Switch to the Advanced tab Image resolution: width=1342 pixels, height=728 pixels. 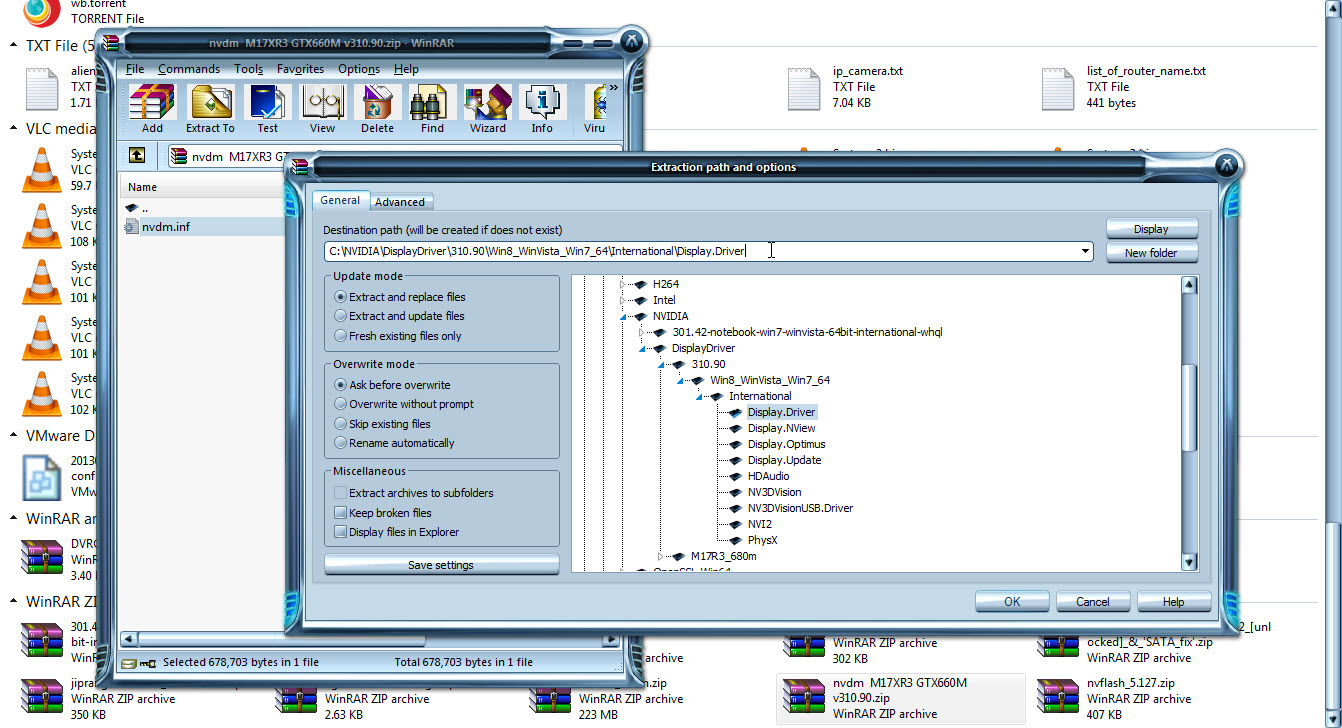(399, 202)
